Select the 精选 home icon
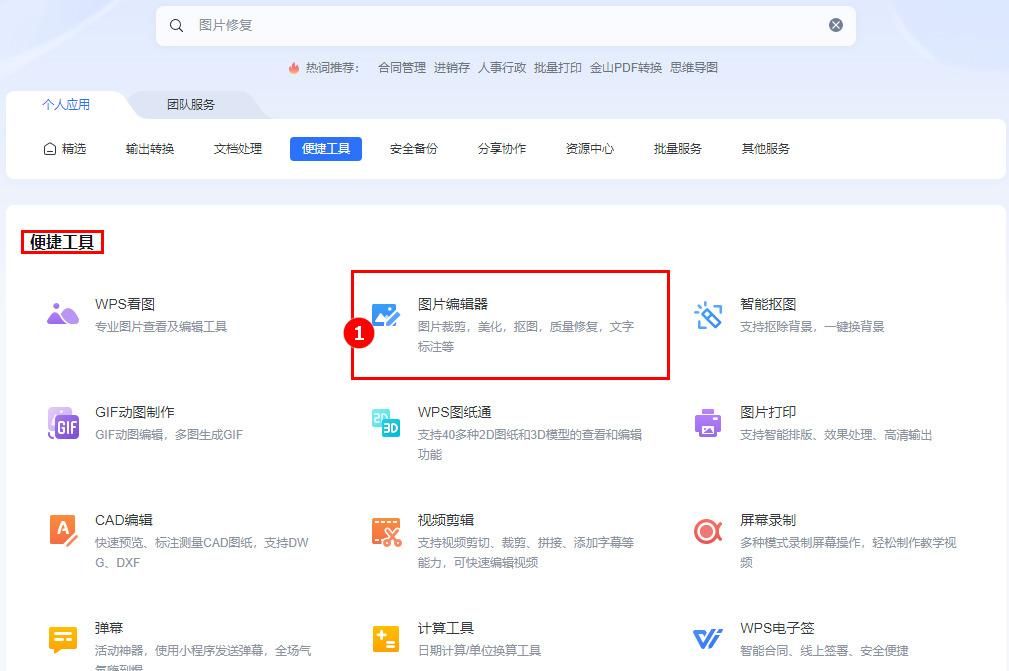This screenshot has height=671, width=1009. point(50,149)
